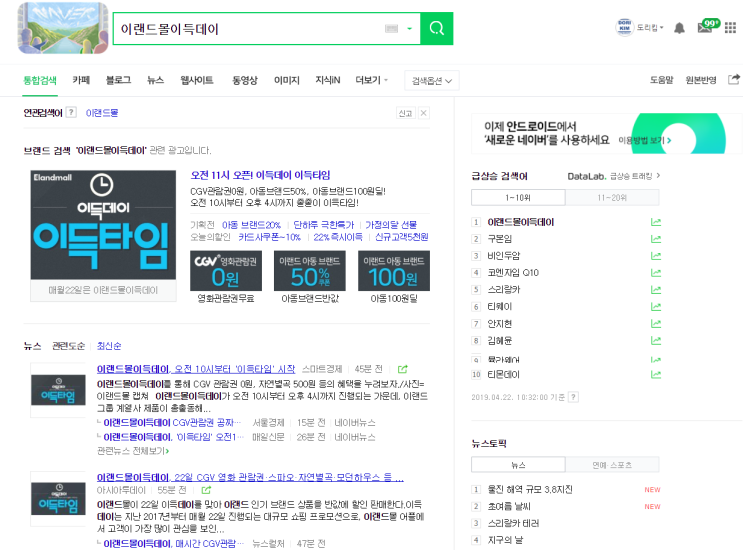Screen dimensions: 743x550
Task: Open the on-screen keyboard icon in search box
Action: click(391, 29)
